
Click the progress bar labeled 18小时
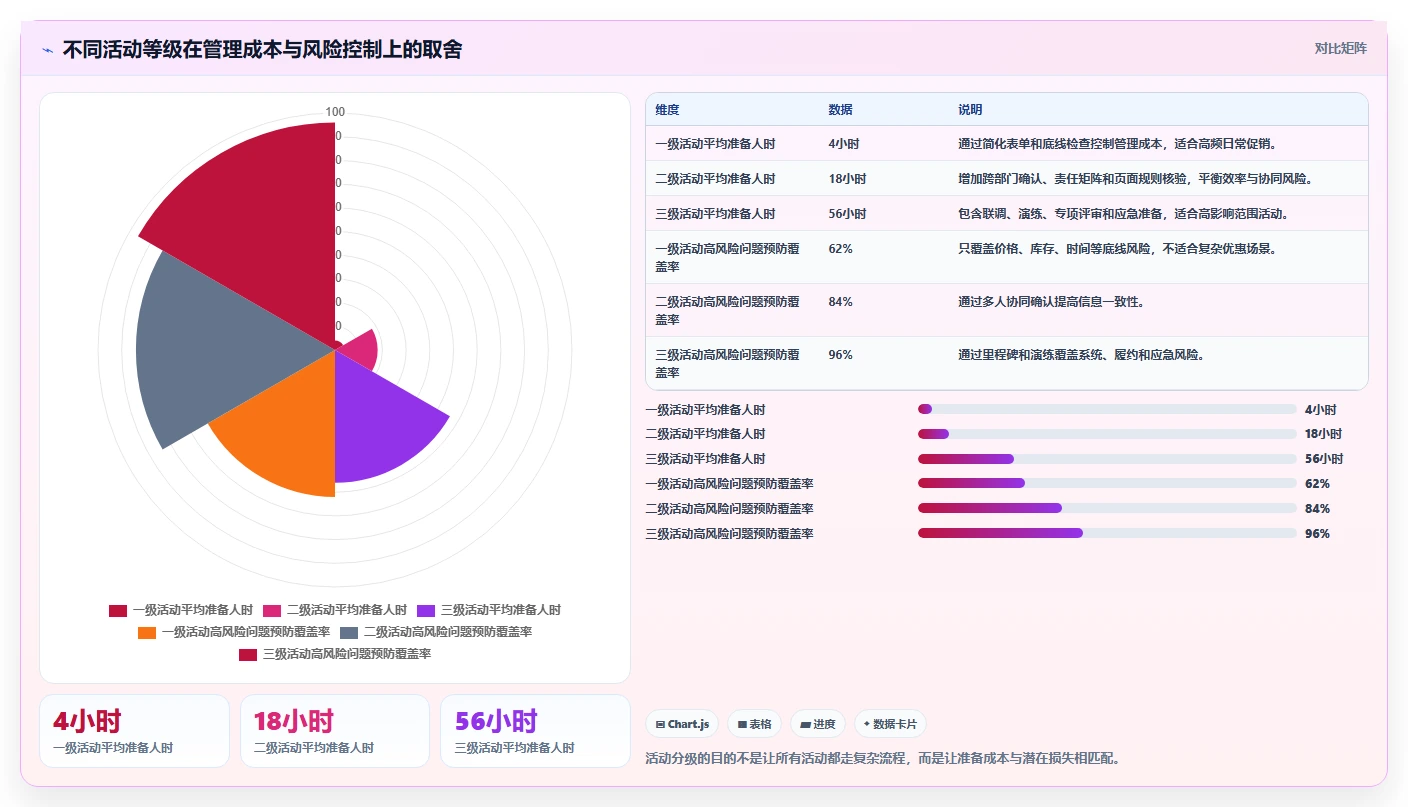click(1107, 434)
